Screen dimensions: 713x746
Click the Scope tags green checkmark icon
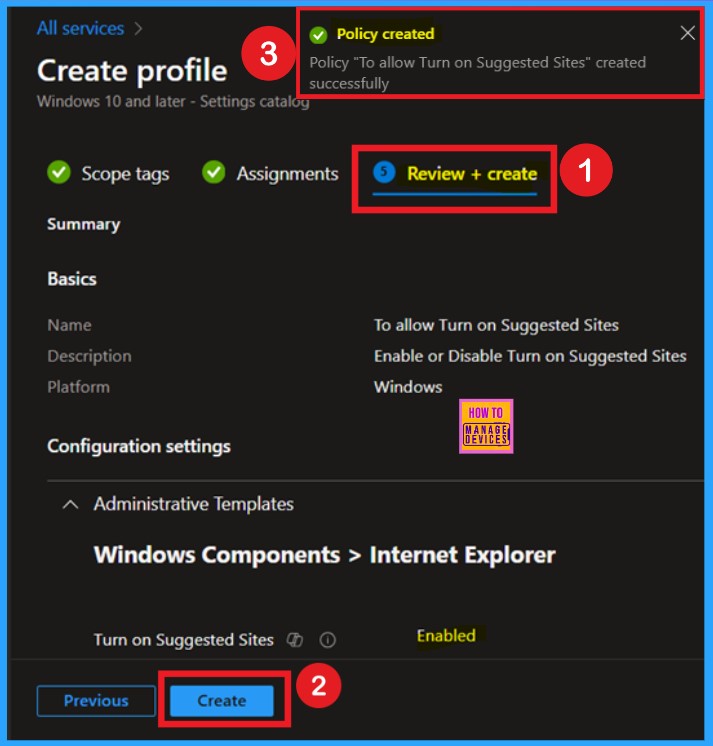point(59,172)
